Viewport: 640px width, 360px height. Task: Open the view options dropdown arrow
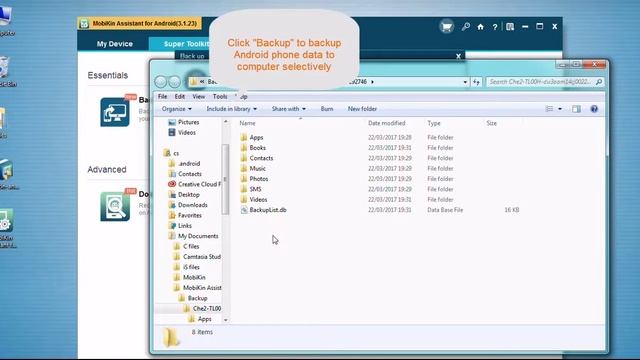(x=560, y=109)
